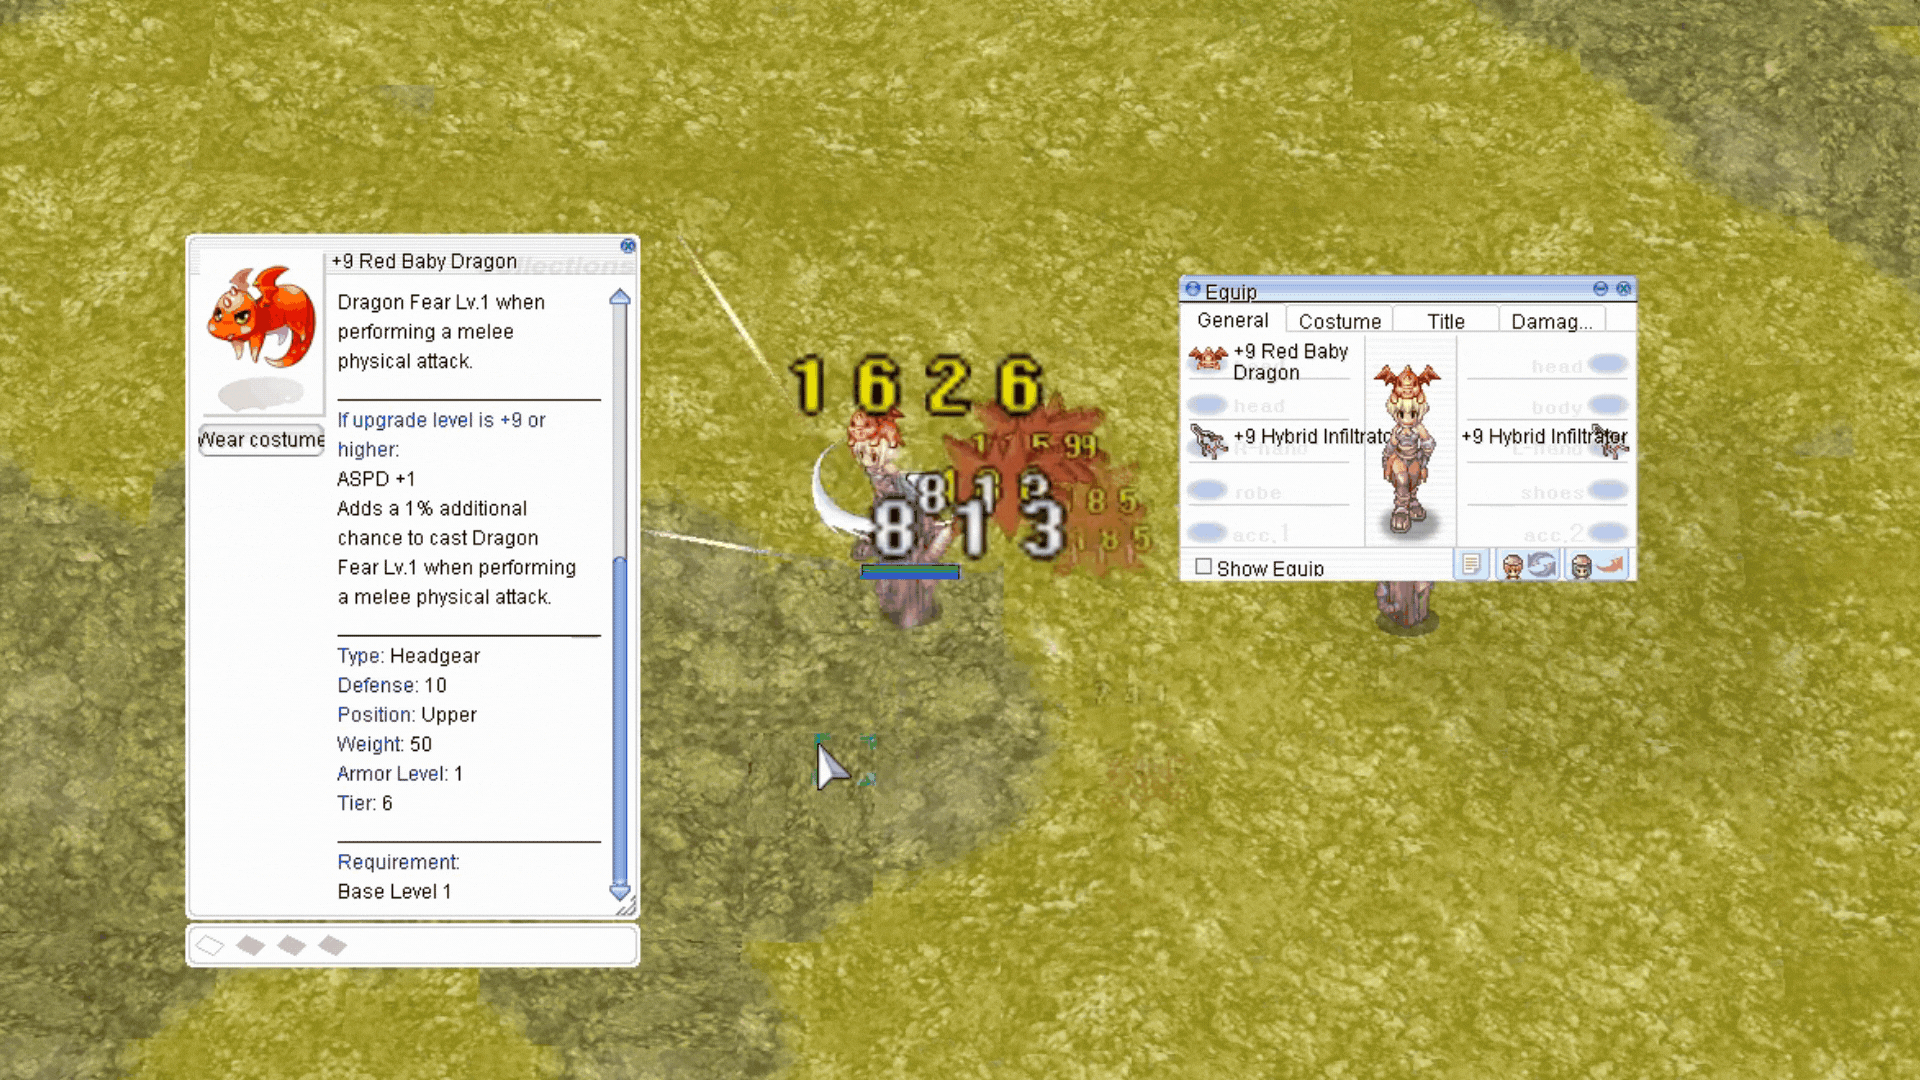Viewport: 1920px width, 1080px height.
Task: Click the first empty card slot diamond
Action: (210, 946)
